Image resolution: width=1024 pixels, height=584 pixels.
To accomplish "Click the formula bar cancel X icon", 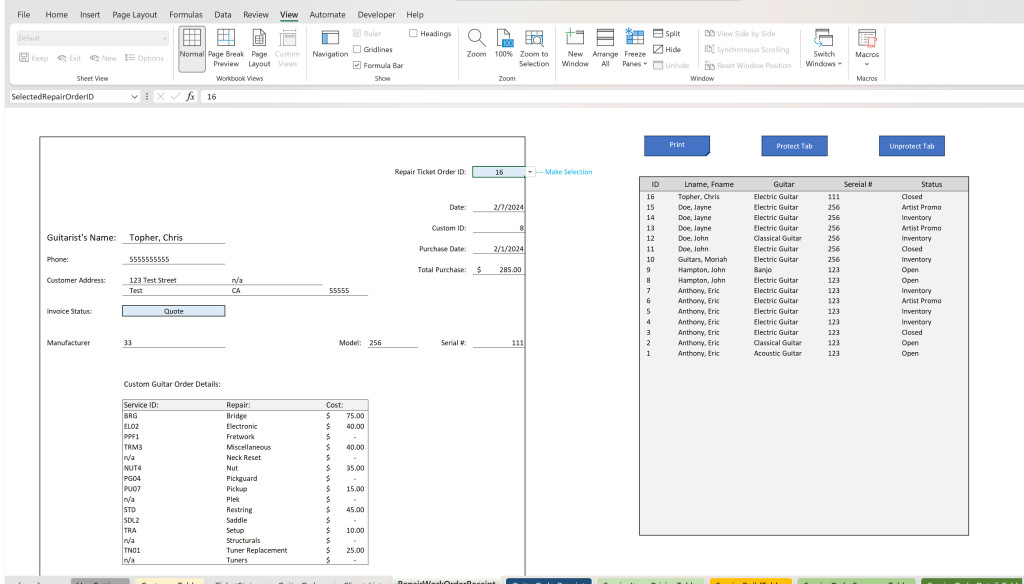I will click(160, 97).
